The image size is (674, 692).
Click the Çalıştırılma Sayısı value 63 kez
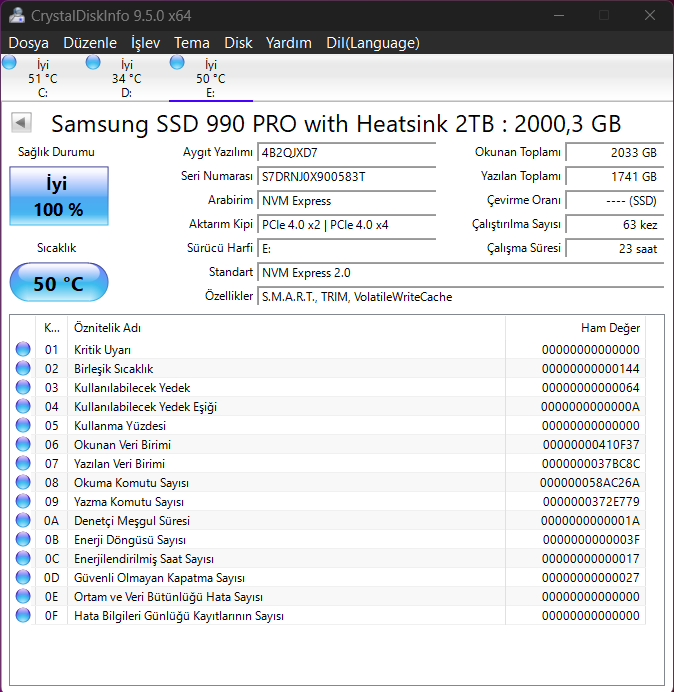(615, 225)
